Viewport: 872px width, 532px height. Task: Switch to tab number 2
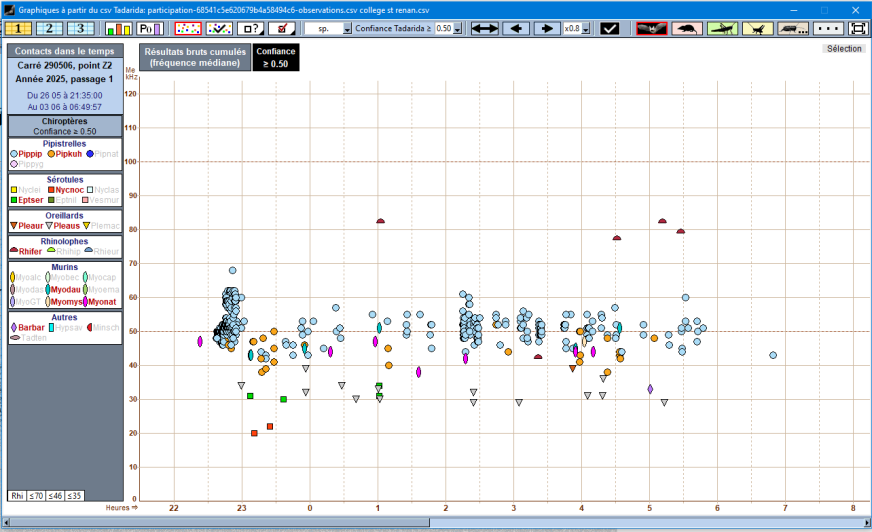50,28
